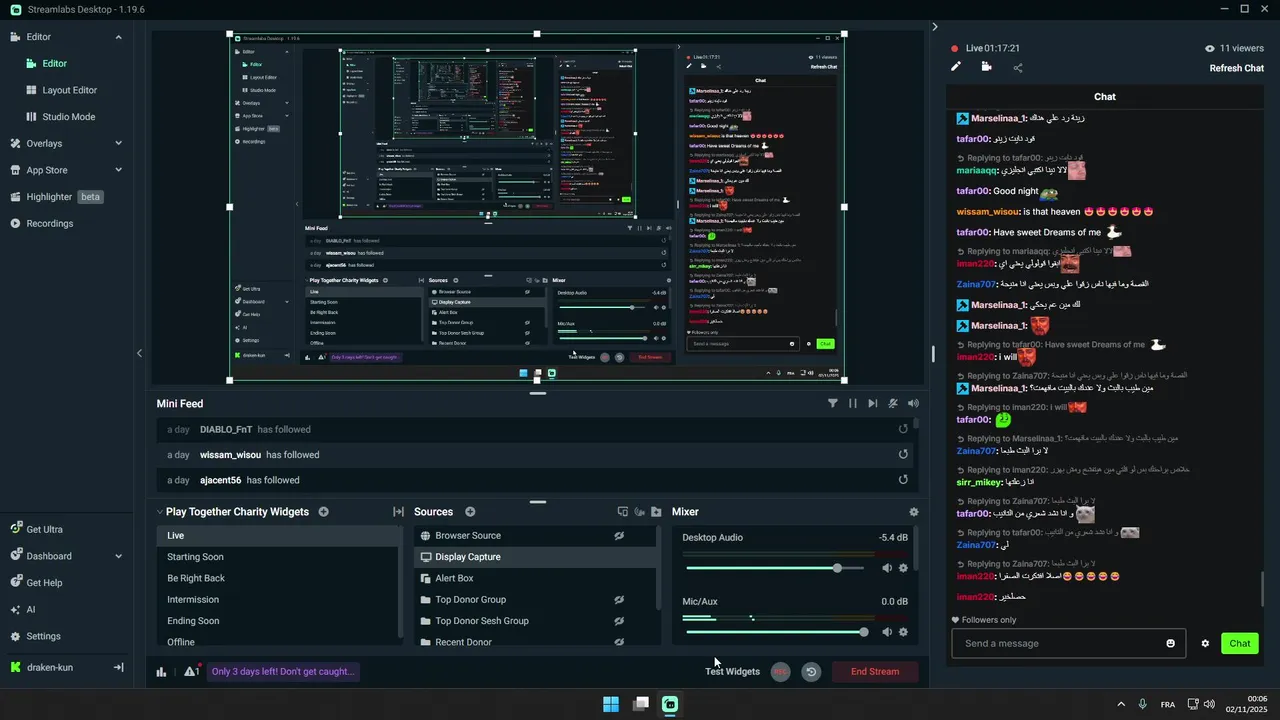The image size is (1280, 720).
Task: Click the Sources widget overlay icon
Action: click(622, 512)
